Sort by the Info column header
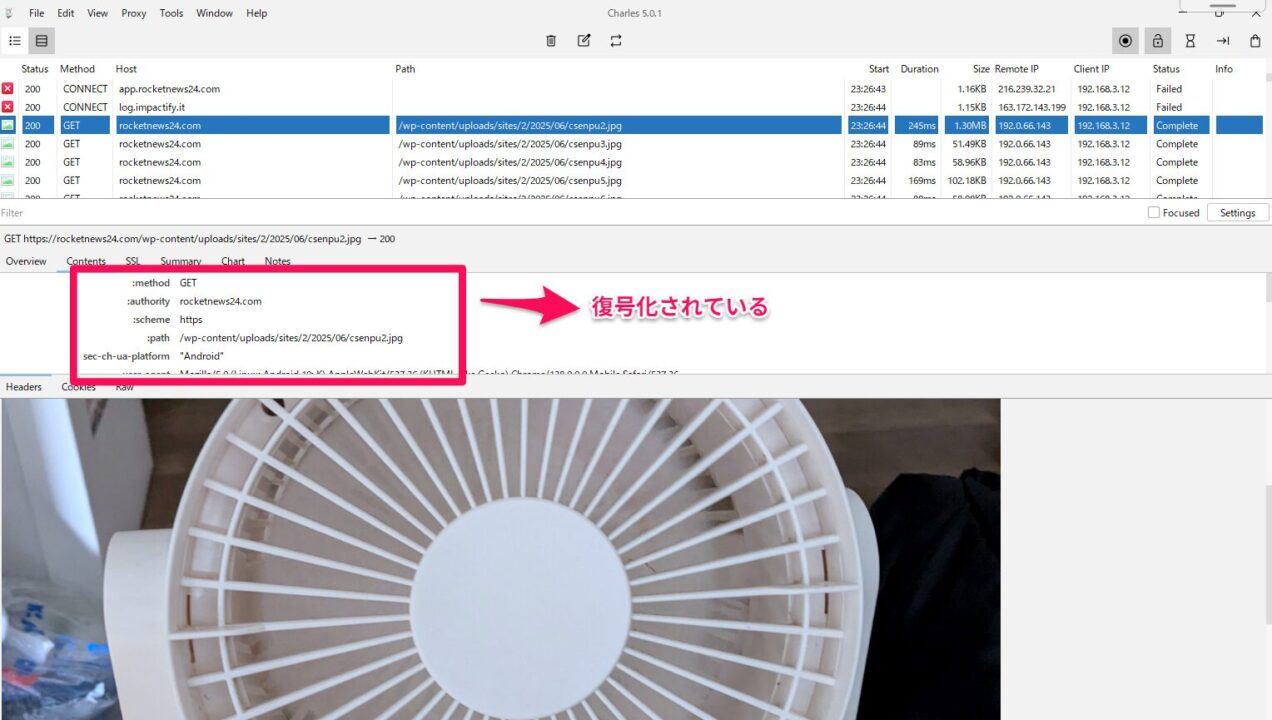The height and width of the screenshot is (720, 1272). point(1224,69)
